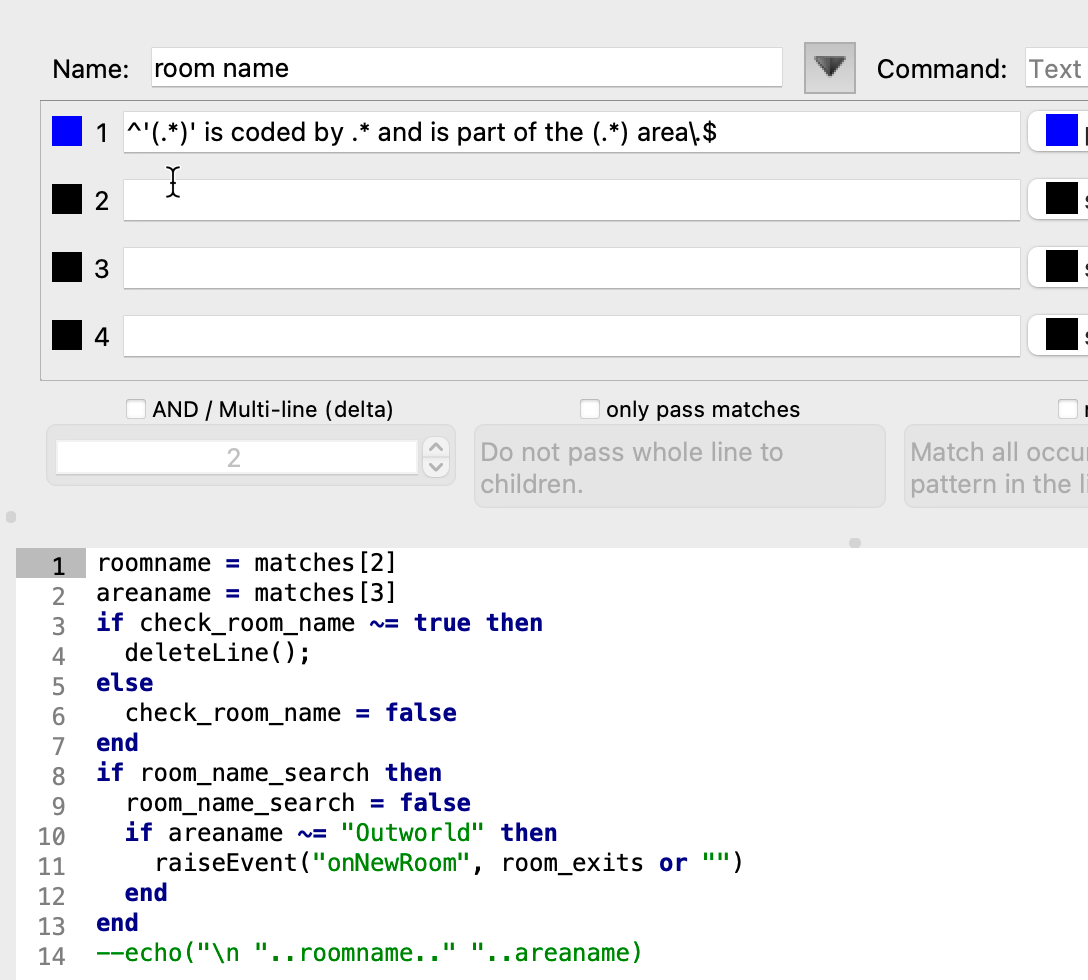Open the pattern 4 type dropdown at right
Image resolution: width=1088 pixels, height=980 pixels.
coord(1060,336)
